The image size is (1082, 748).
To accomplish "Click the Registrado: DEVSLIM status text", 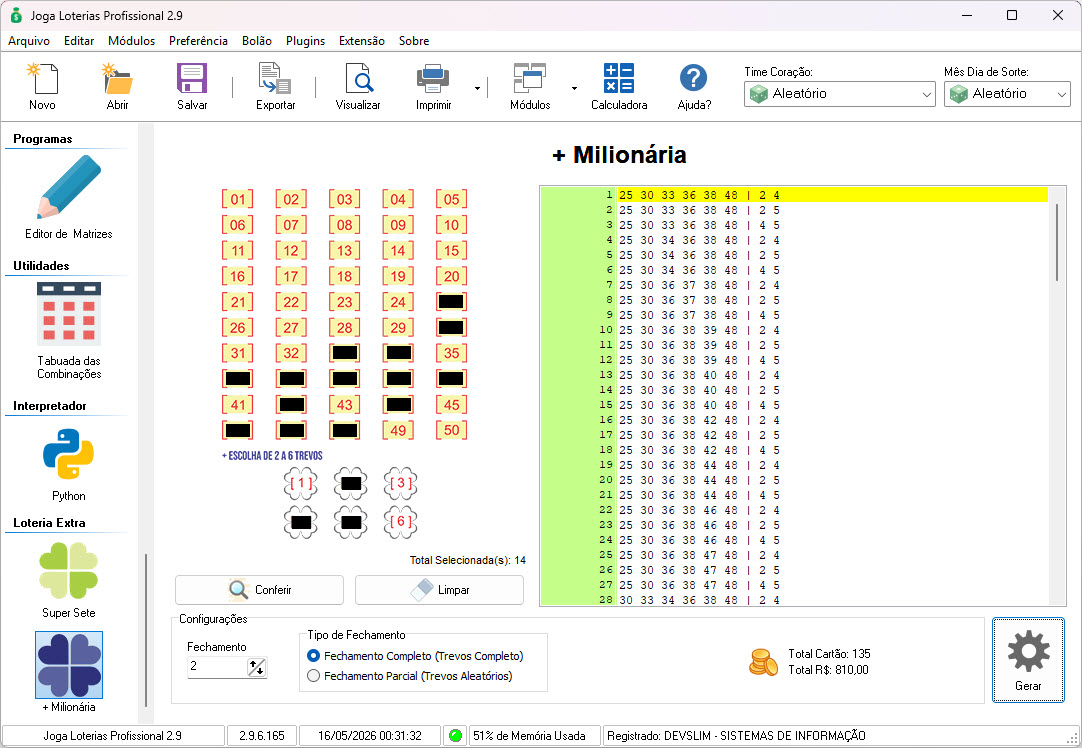I will 736,736.
